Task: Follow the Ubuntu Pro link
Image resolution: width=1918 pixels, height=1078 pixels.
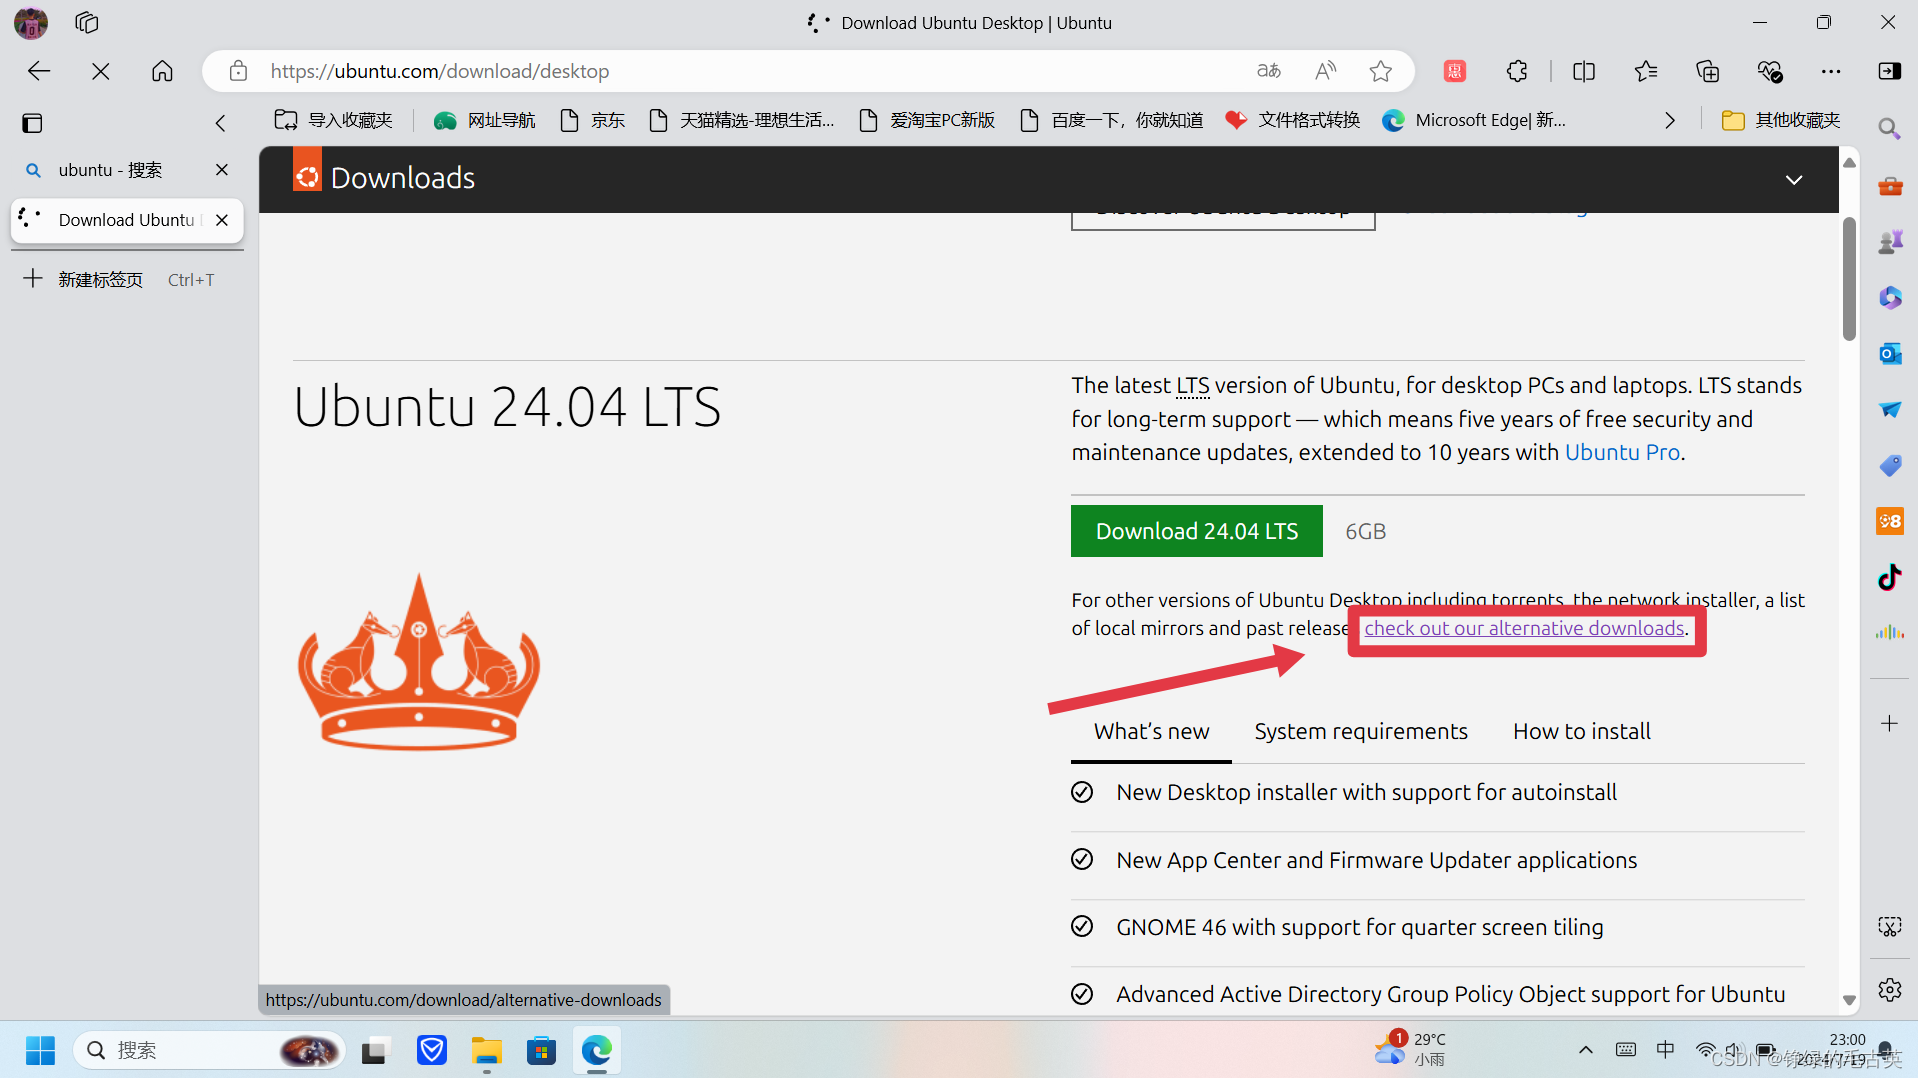Action: click(1622, 452)
